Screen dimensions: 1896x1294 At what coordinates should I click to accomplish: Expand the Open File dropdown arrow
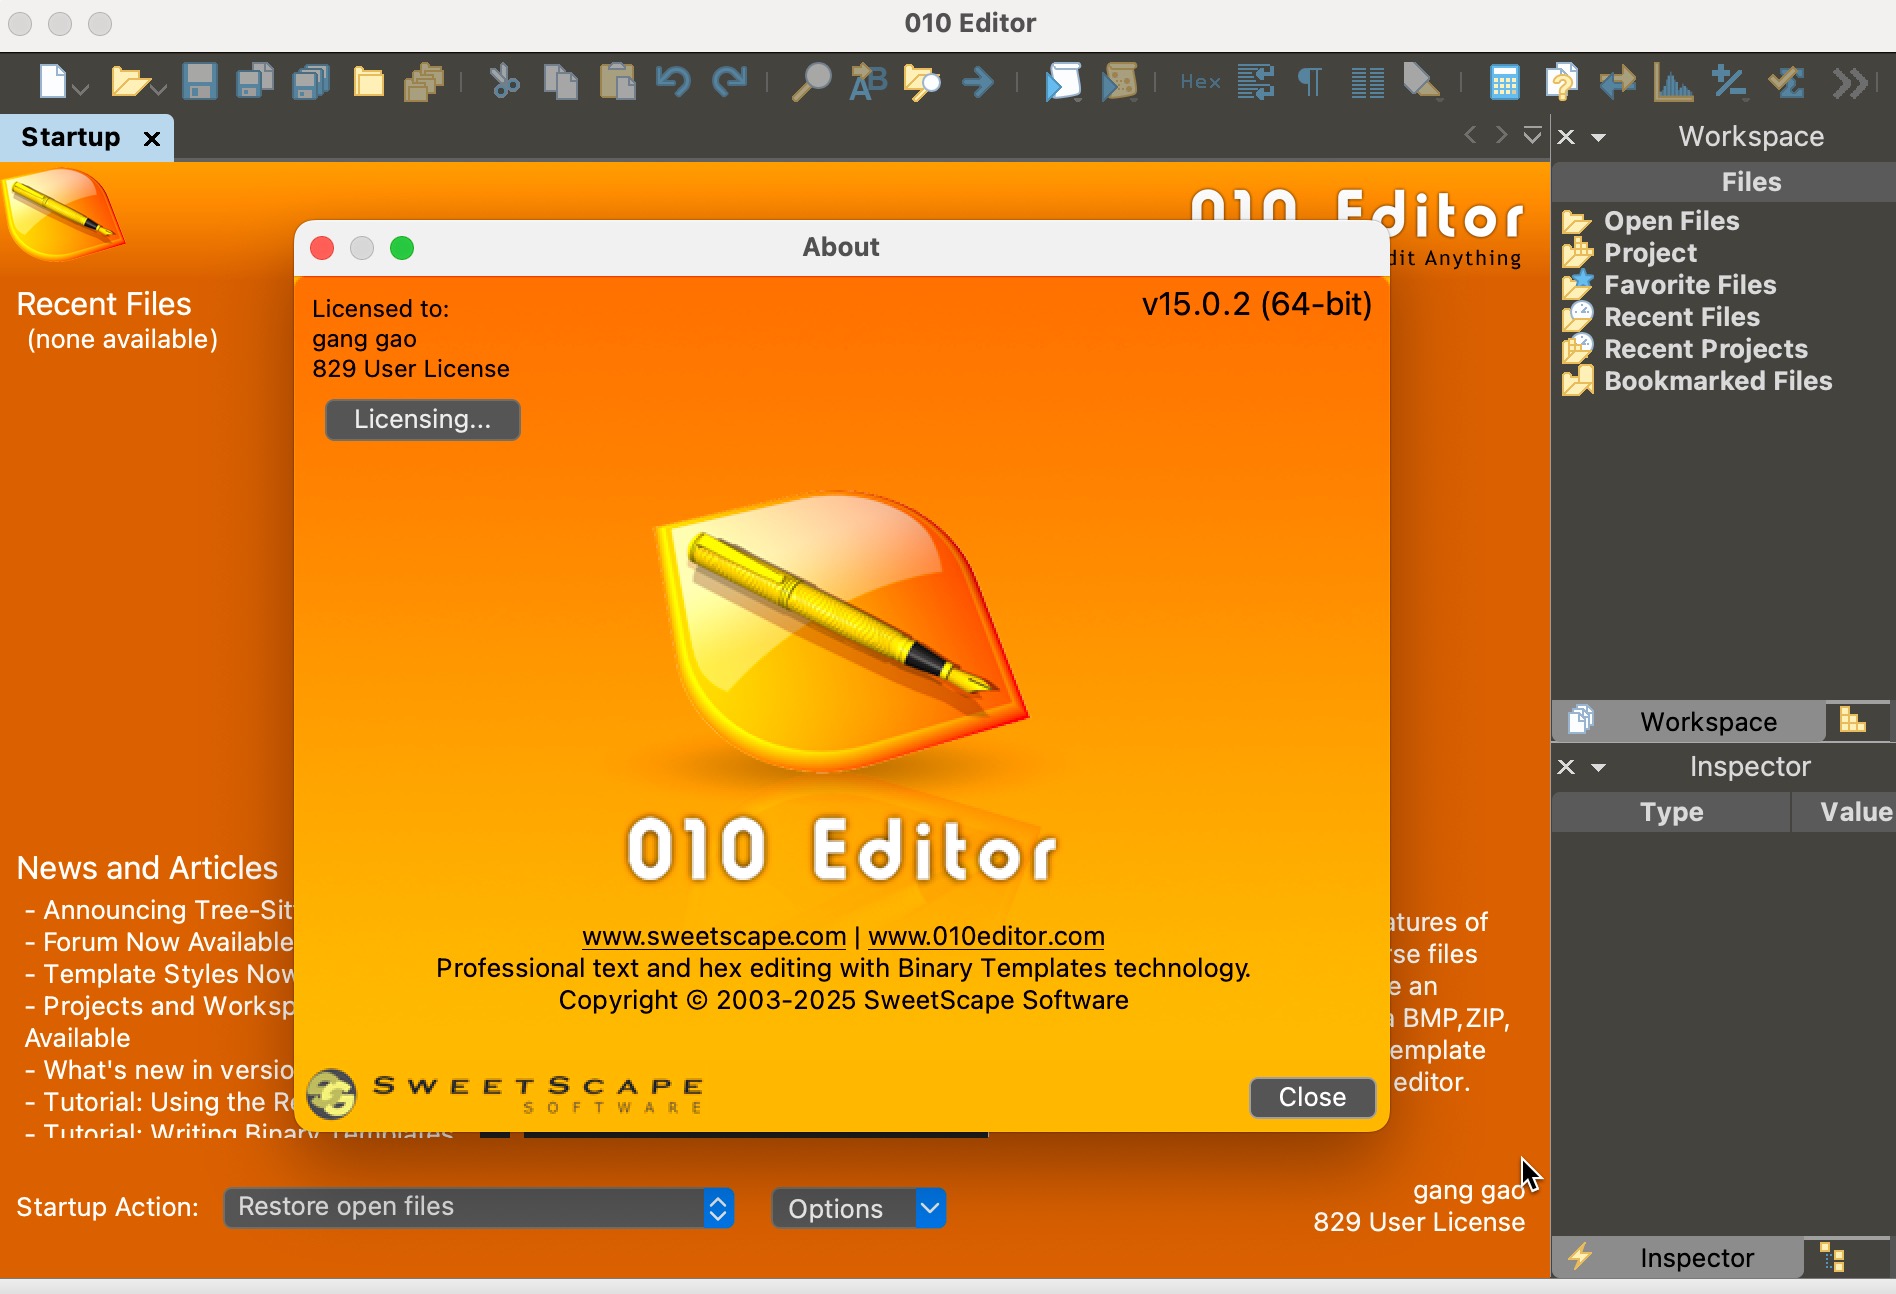click(x=158, y=90)
